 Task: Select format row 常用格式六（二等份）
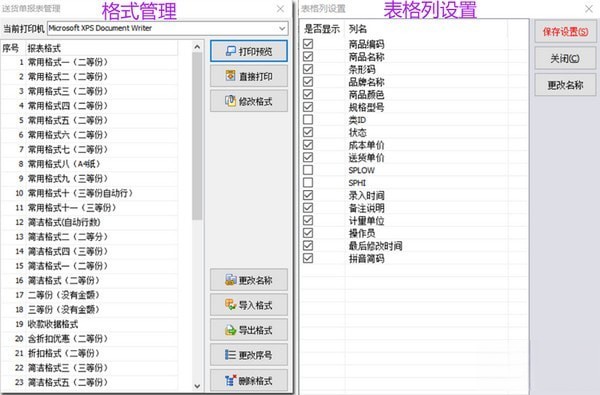pos(90,135)
